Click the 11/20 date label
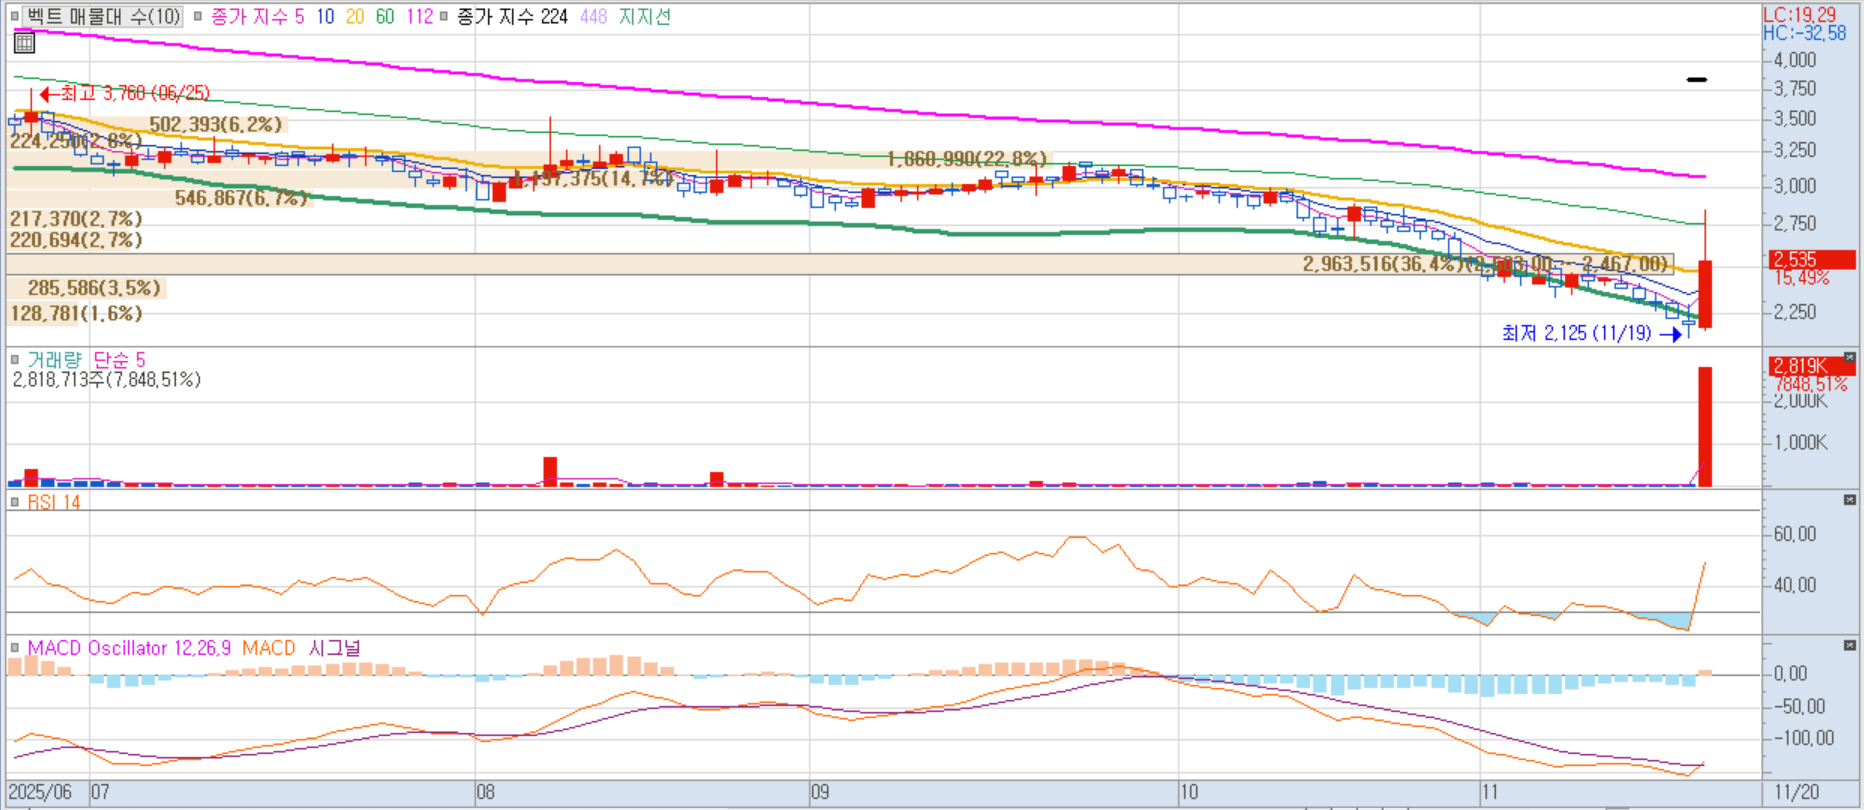1864x810 pixels. [x=1797, y=792]
